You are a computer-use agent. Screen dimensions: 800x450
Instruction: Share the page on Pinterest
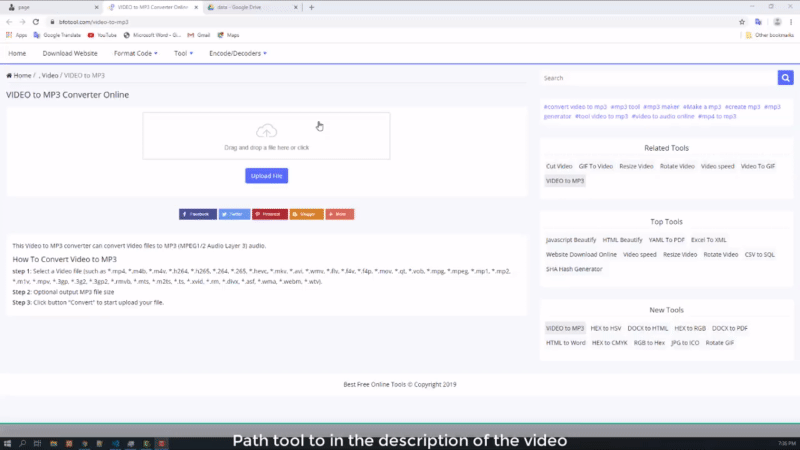[x=270, y=214]
